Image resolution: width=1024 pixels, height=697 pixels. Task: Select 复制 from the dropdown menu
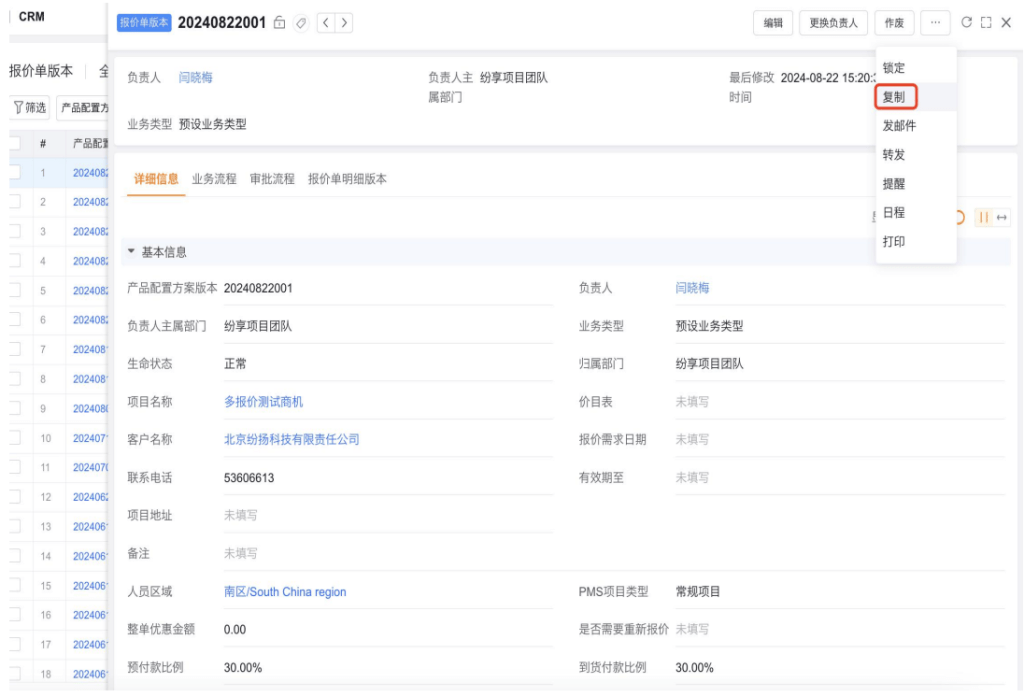(894, 97)
